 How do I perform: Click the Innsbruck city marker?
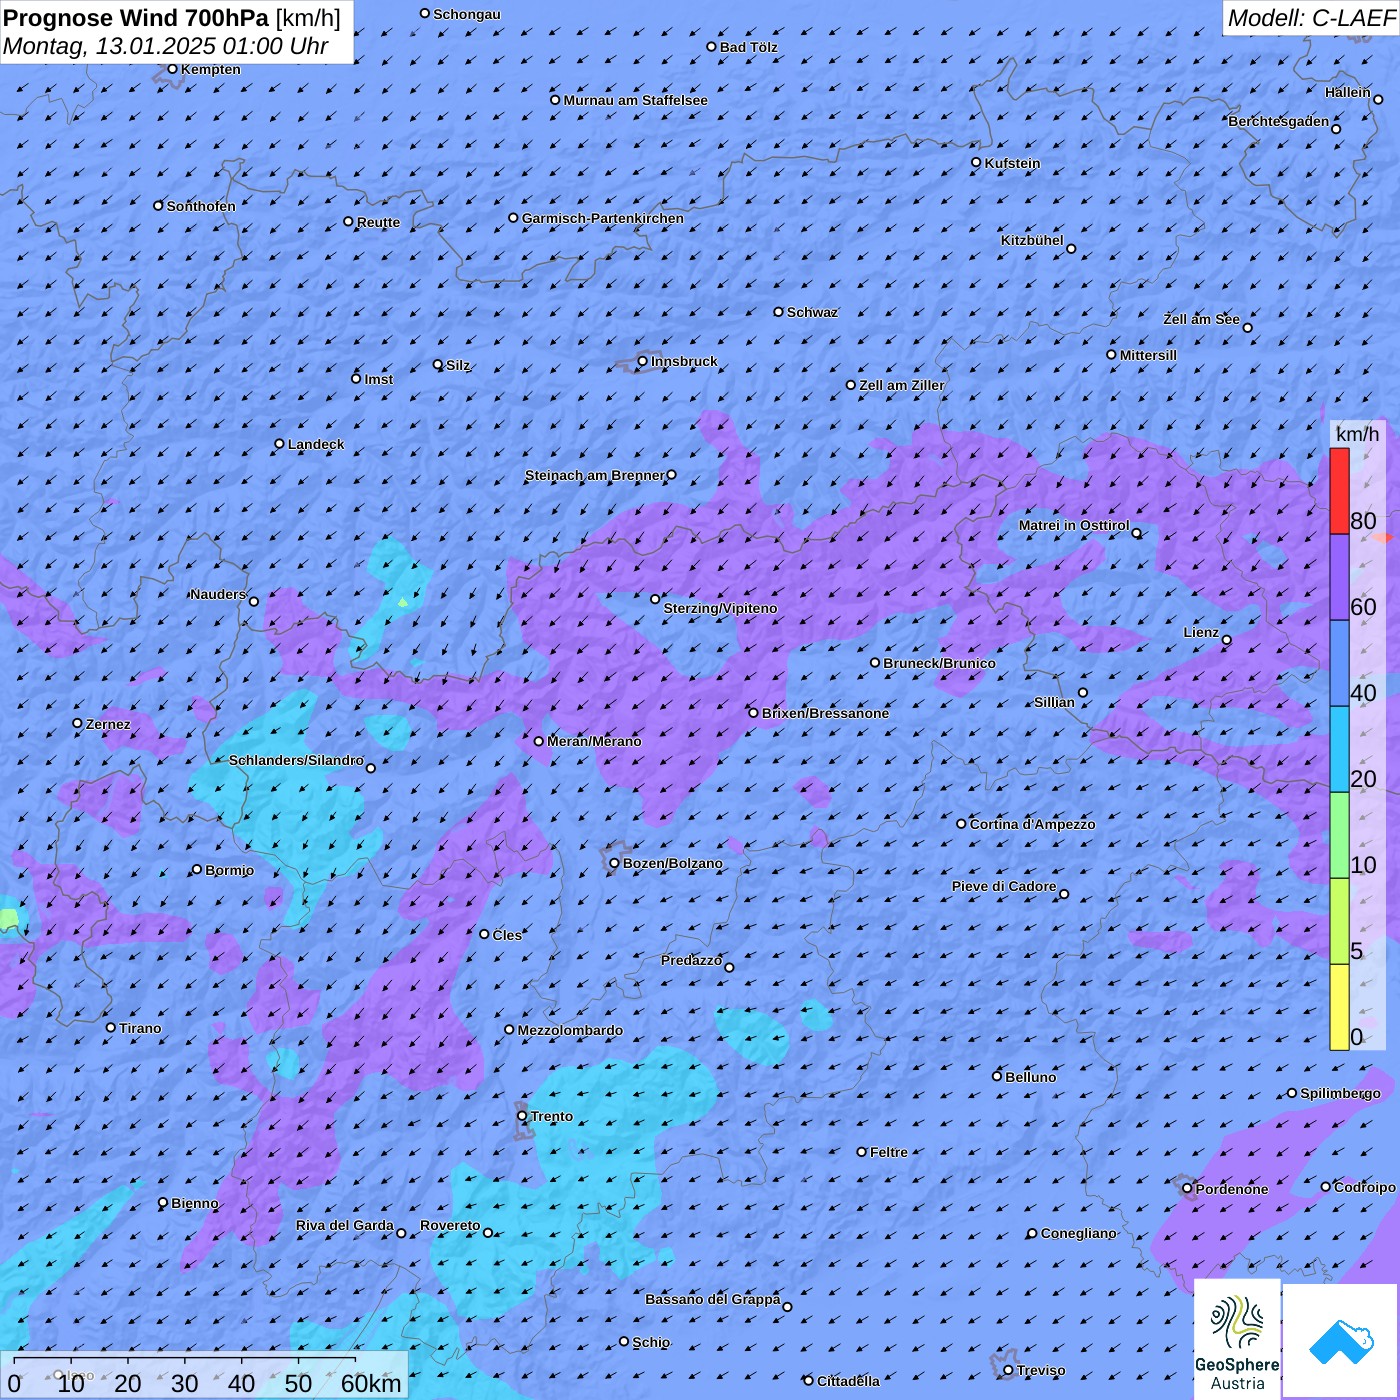643,361
